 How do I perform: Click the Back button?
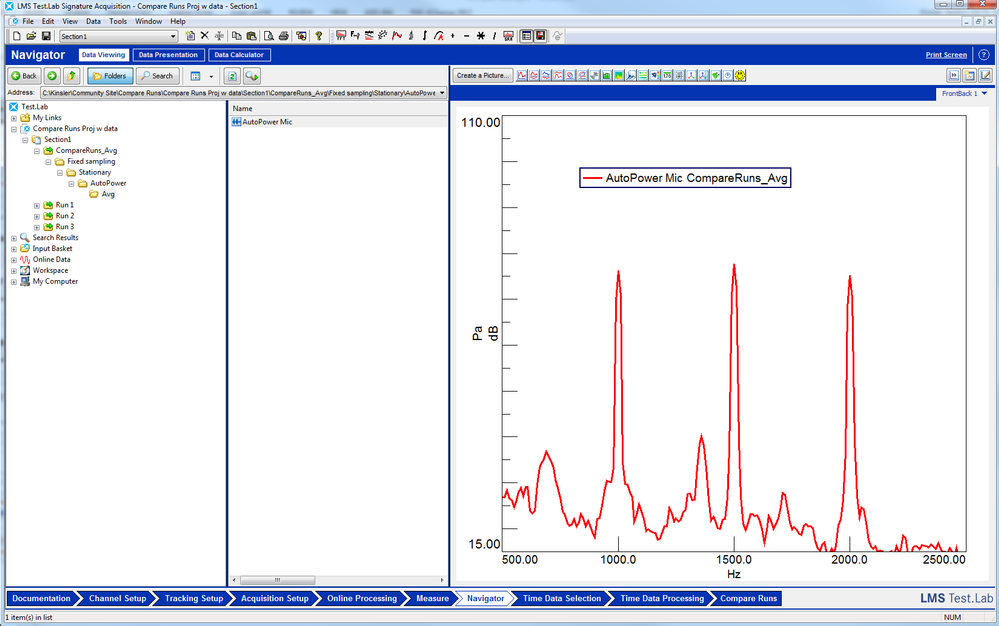[24, 76]
